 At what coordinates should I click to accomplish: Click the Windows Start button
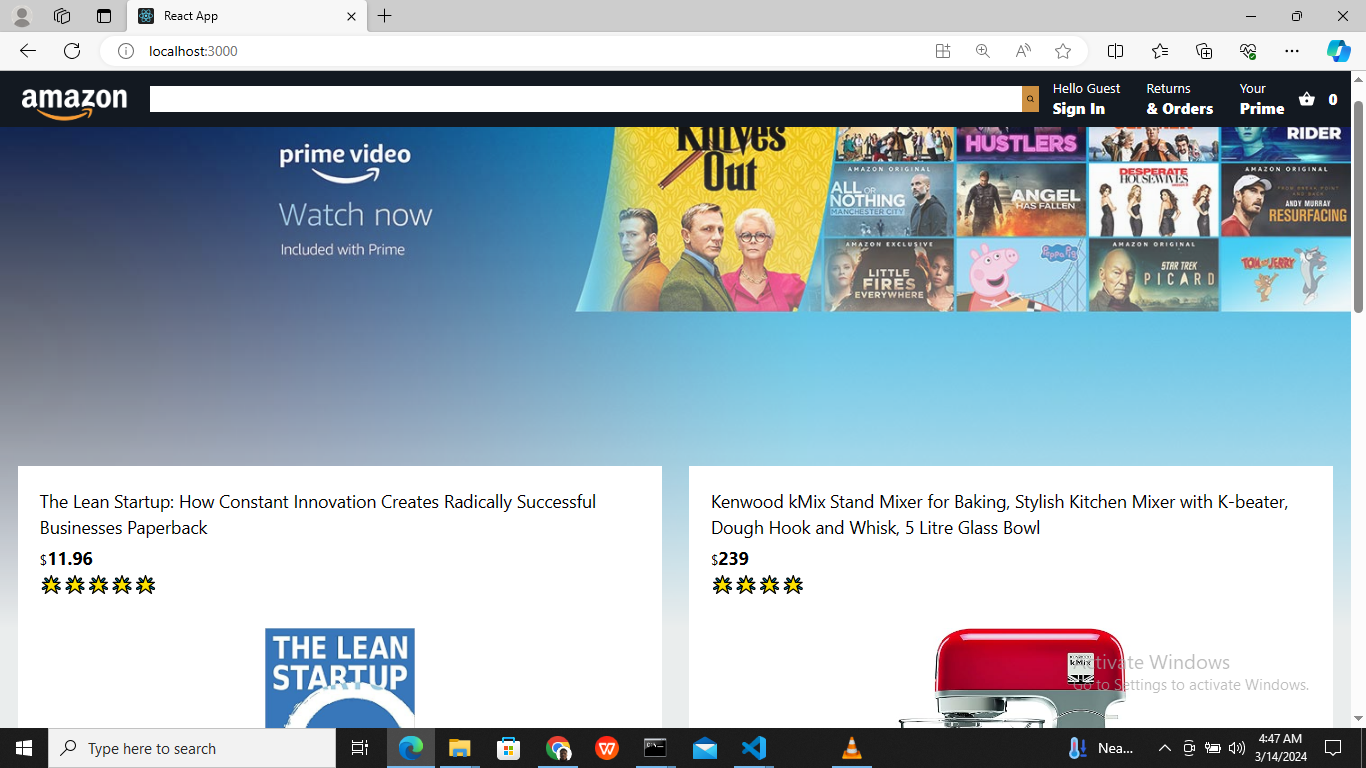point(24,748)
